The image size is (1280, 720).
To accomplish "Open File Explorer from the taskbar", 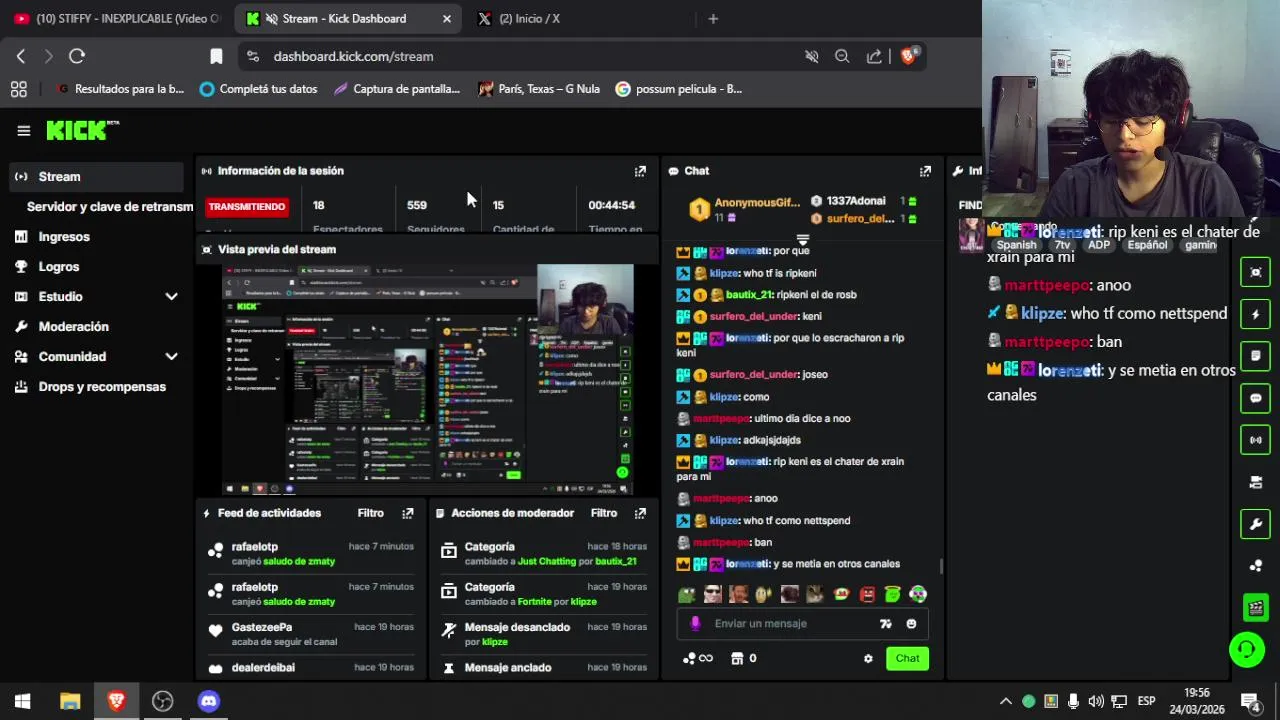I will coord(70,701).
